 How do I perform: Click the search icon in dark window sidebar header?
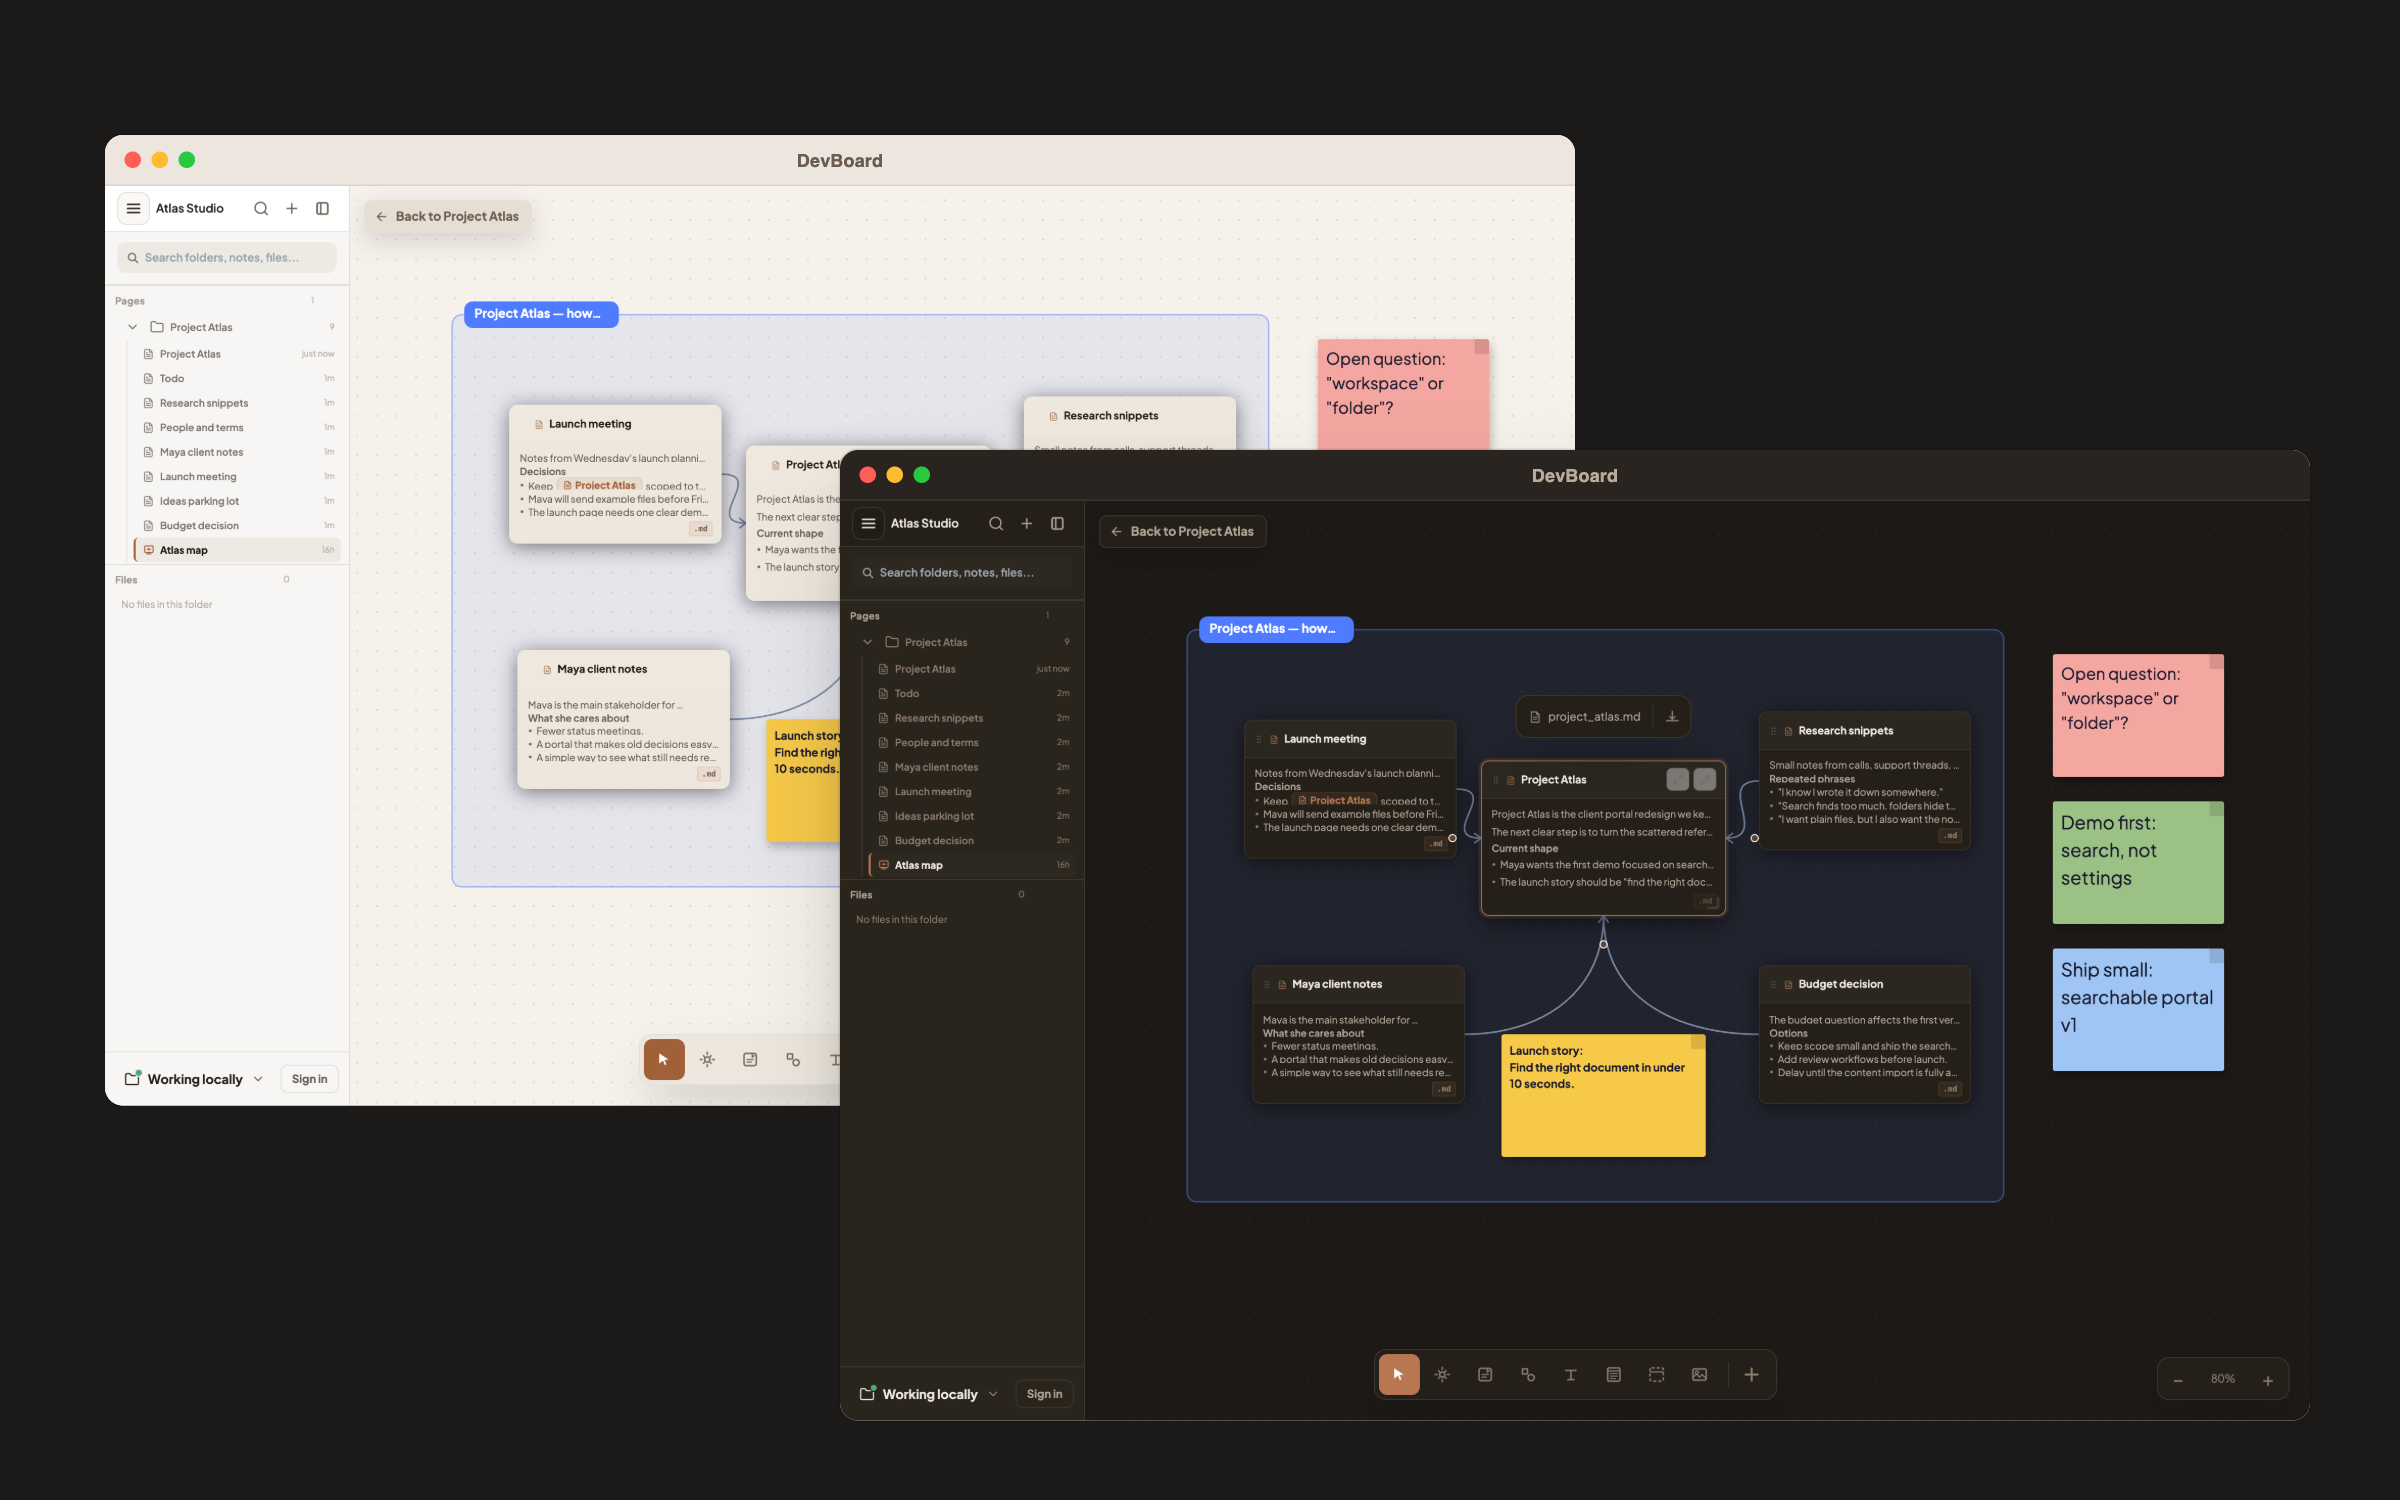pyautogui.click(x=995, y=523)
